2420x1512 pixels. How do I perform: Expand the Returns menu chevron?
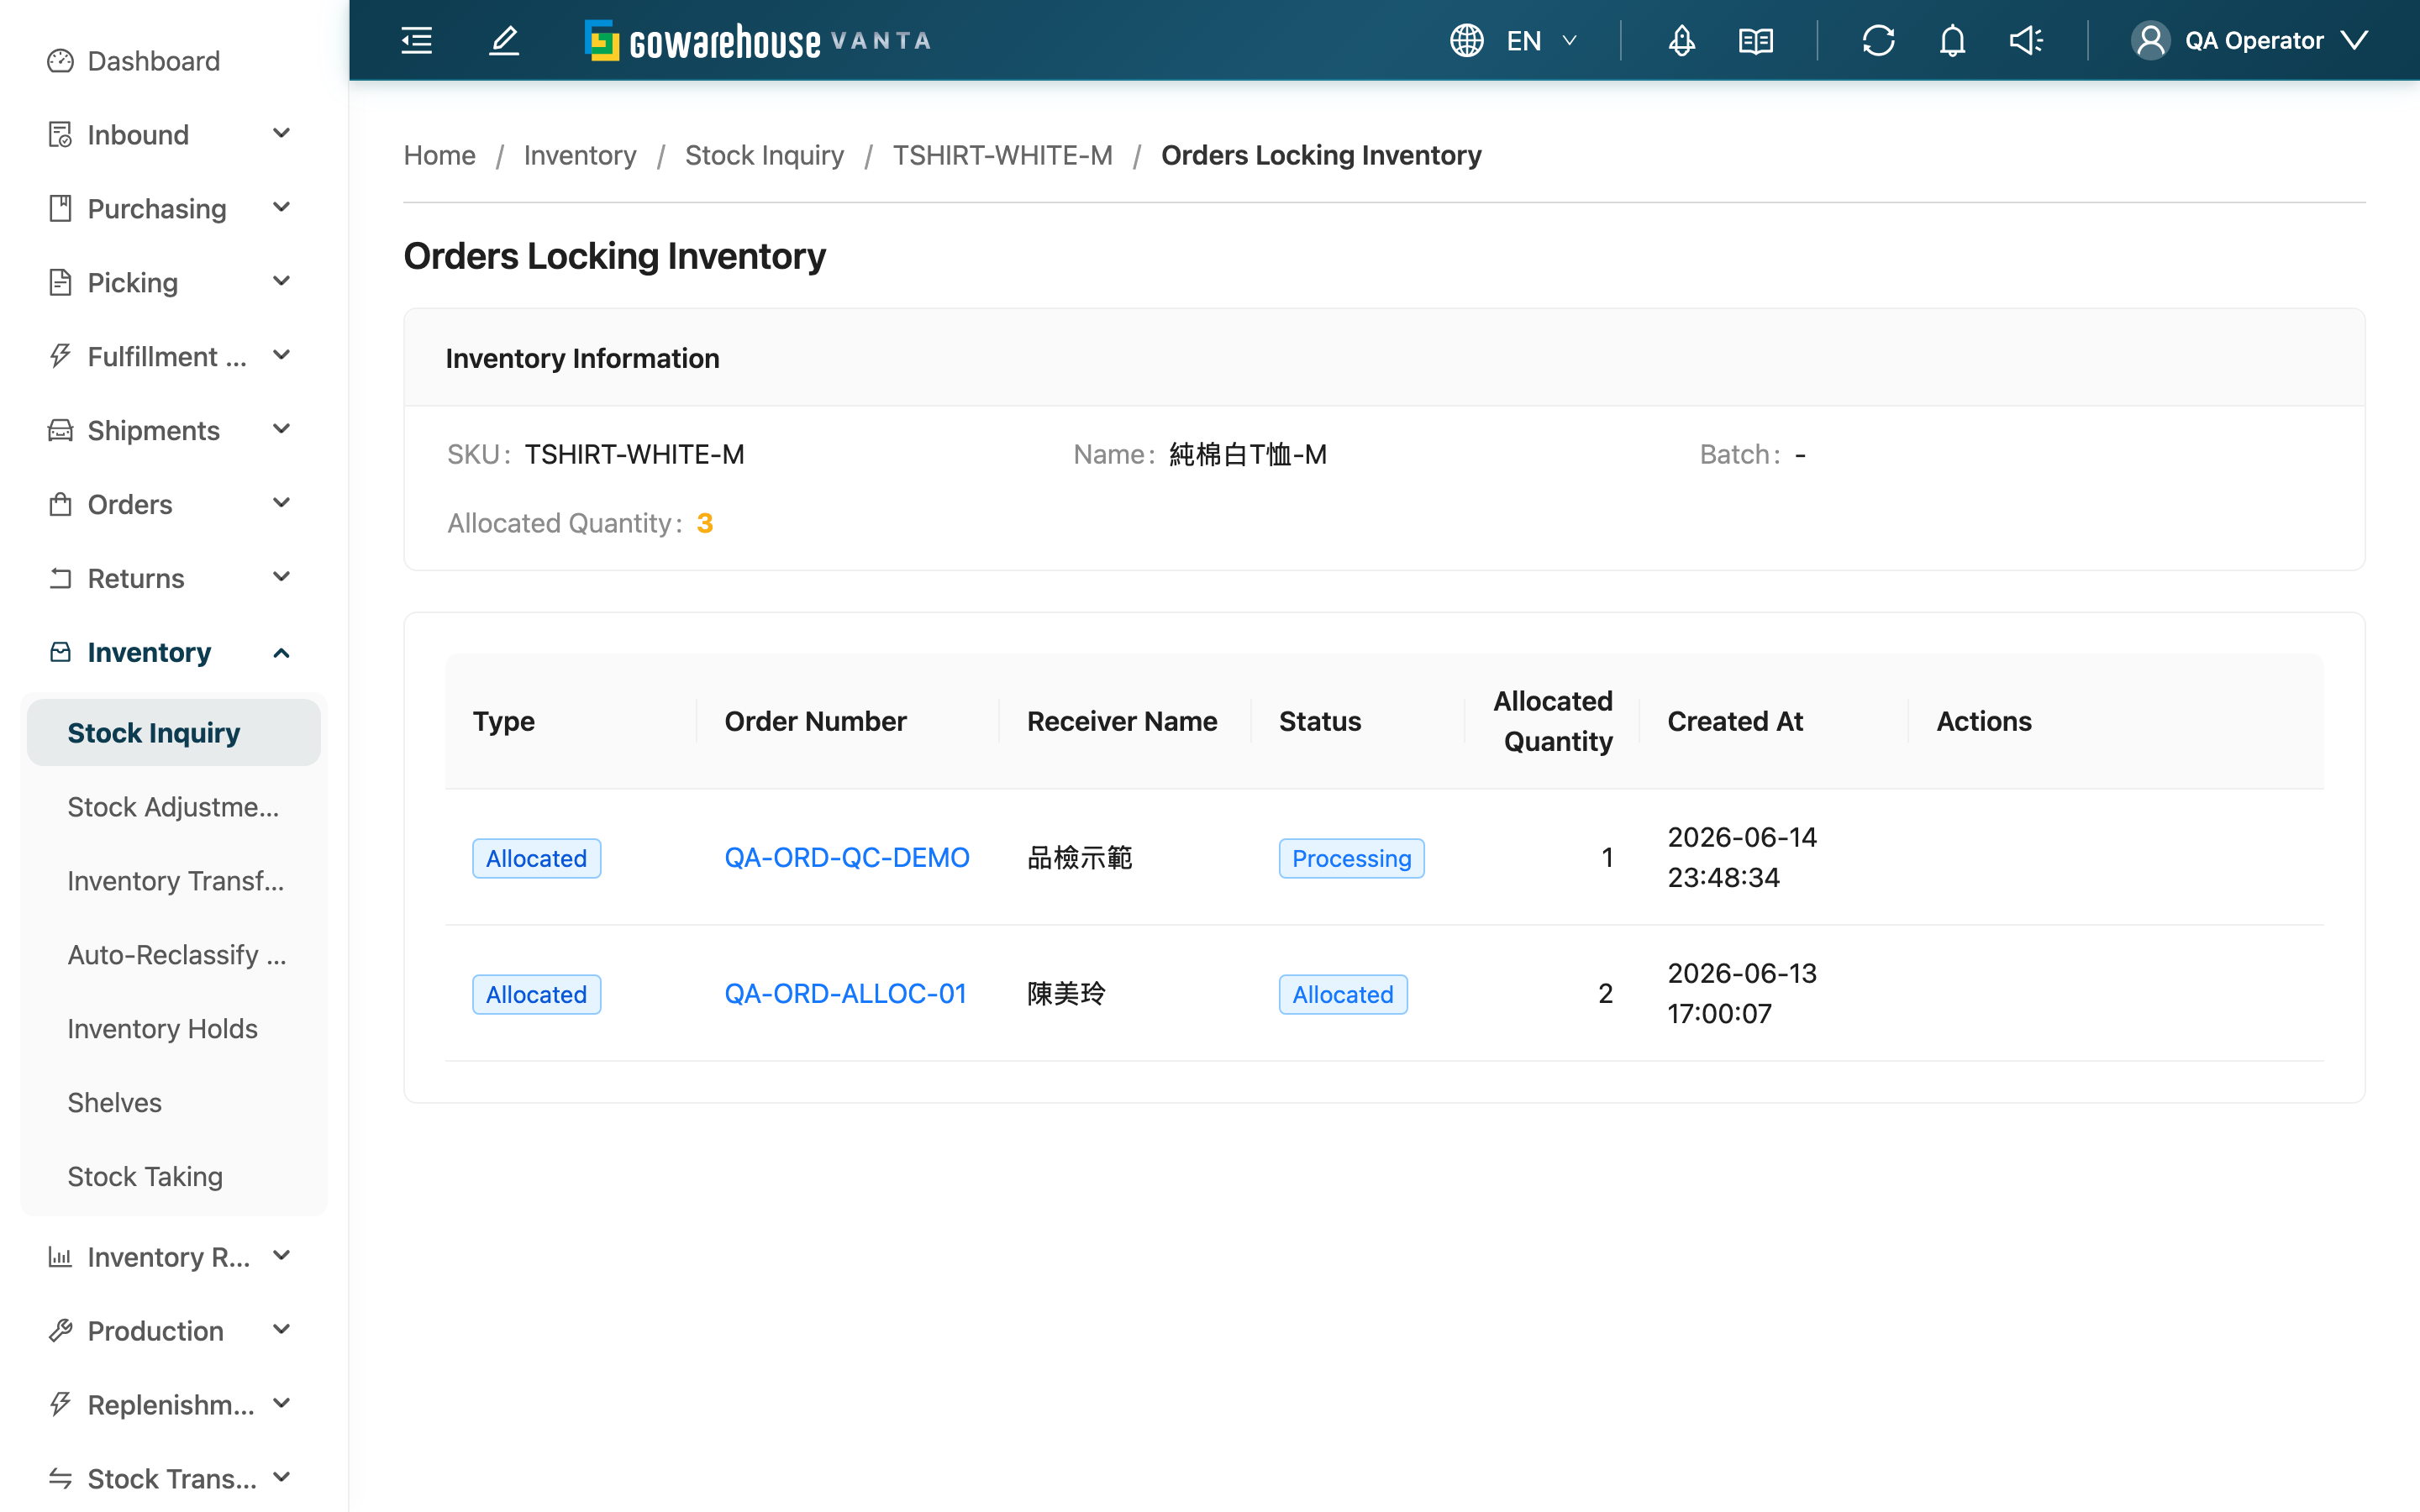[282, 577]
